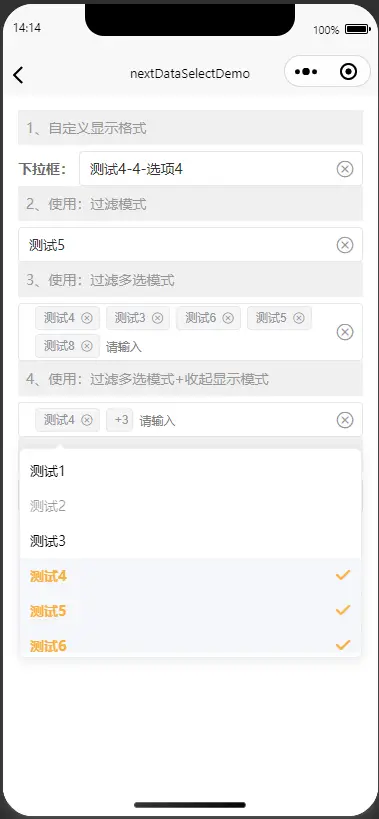Screen dimensions: 379x819
Task: Clear all selections in collapsed multi-select
Action: click(x=345, y=420)
